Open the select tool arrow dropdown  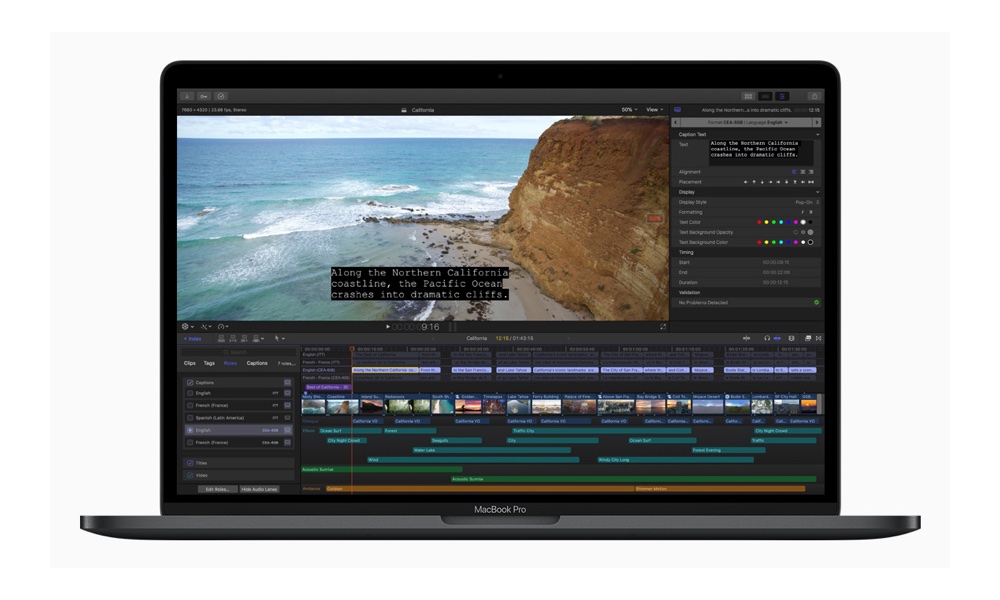tap(279, 339)
